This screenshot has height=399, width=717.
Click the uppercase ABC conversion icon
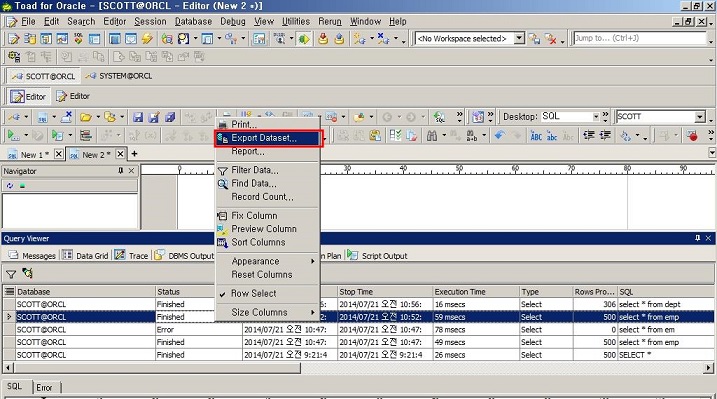(536, 135)
